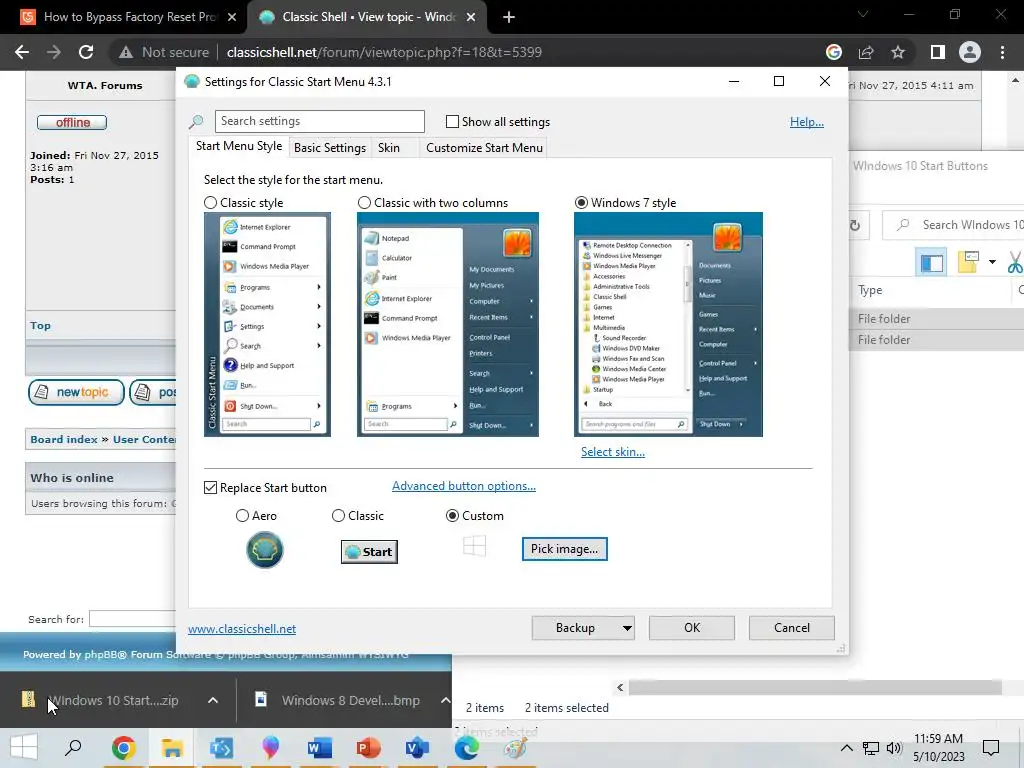Click the horizontal scrollbar in File Explorer
The image size is (1024, 768).
[x=814, y=687]
